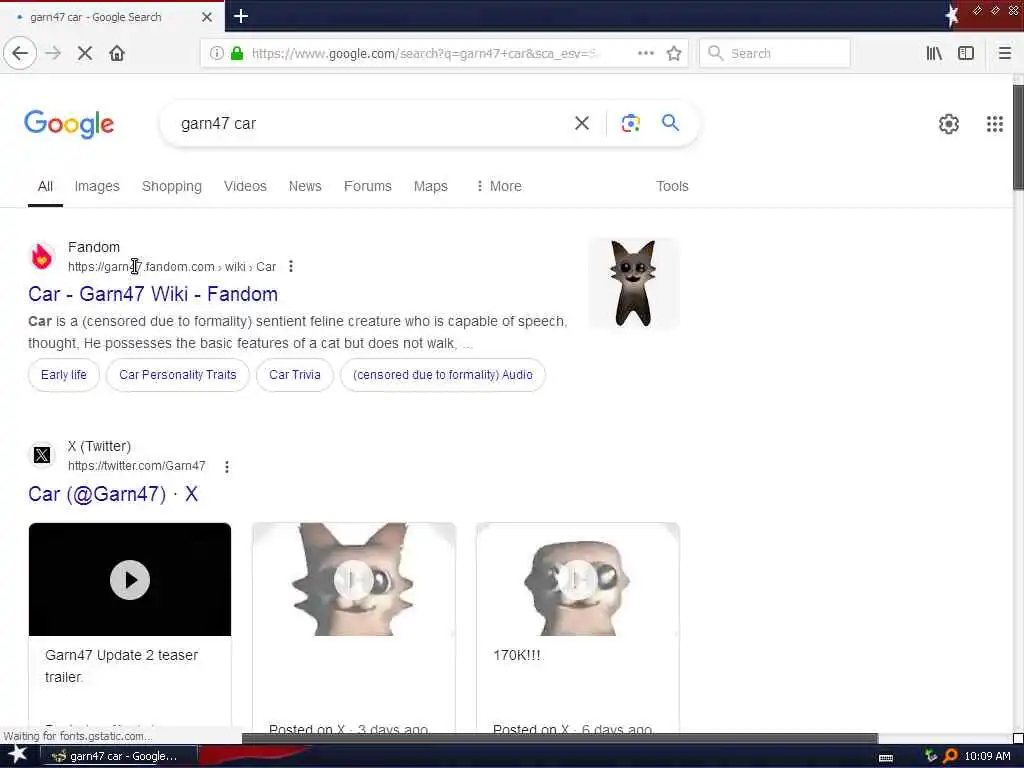Close the garn47 car Google Search tab
The height and width of the screenshot is (768, 1024).
pyautogui.click(x=206, y=17)
